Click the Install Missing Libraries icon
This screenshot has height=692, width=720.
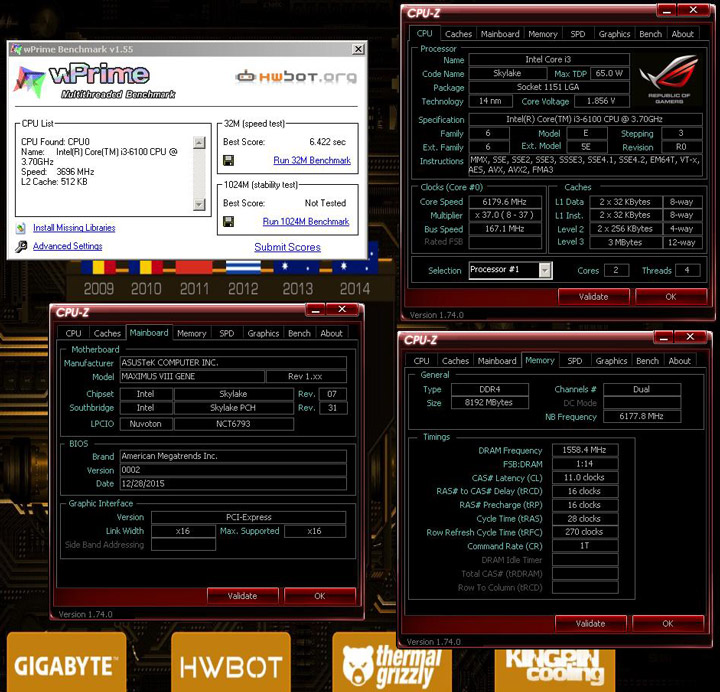pyautogui.click(x=21, y=228)
